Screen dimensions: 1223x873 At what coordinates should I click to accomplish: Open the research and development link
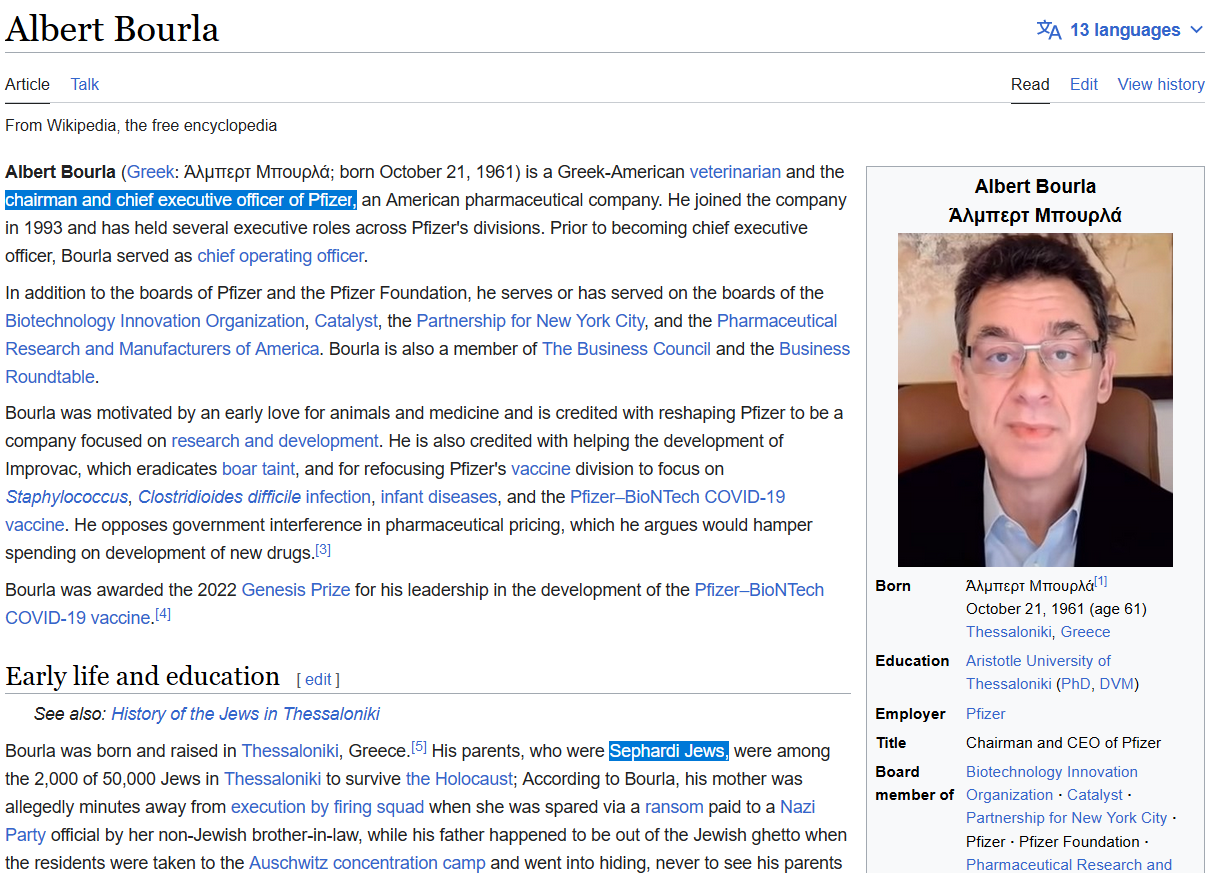pos(275,441)
